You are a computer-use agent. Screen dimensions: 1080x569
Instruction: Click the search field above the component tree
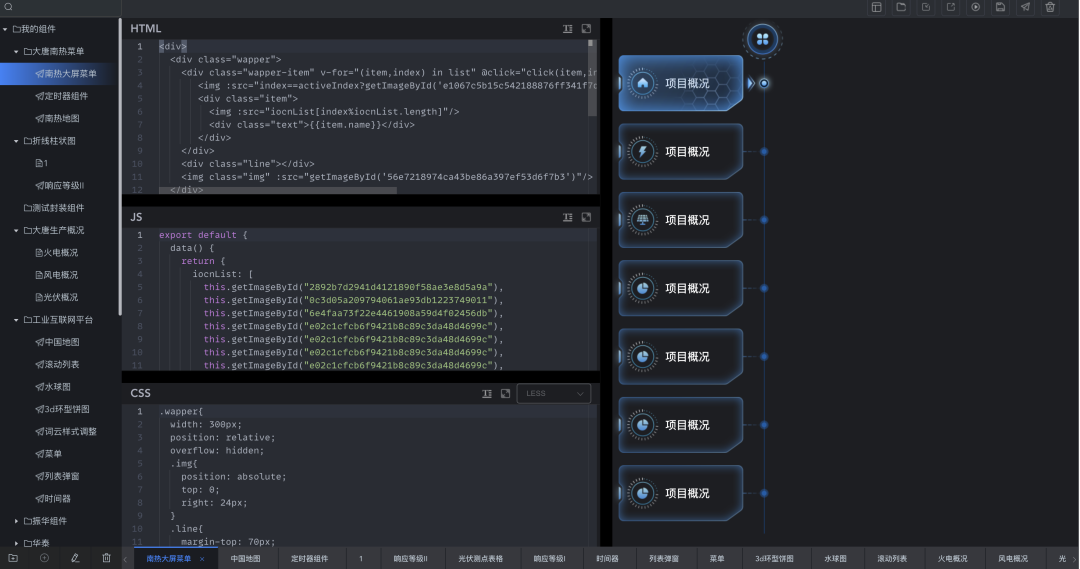tap(60, 7)
